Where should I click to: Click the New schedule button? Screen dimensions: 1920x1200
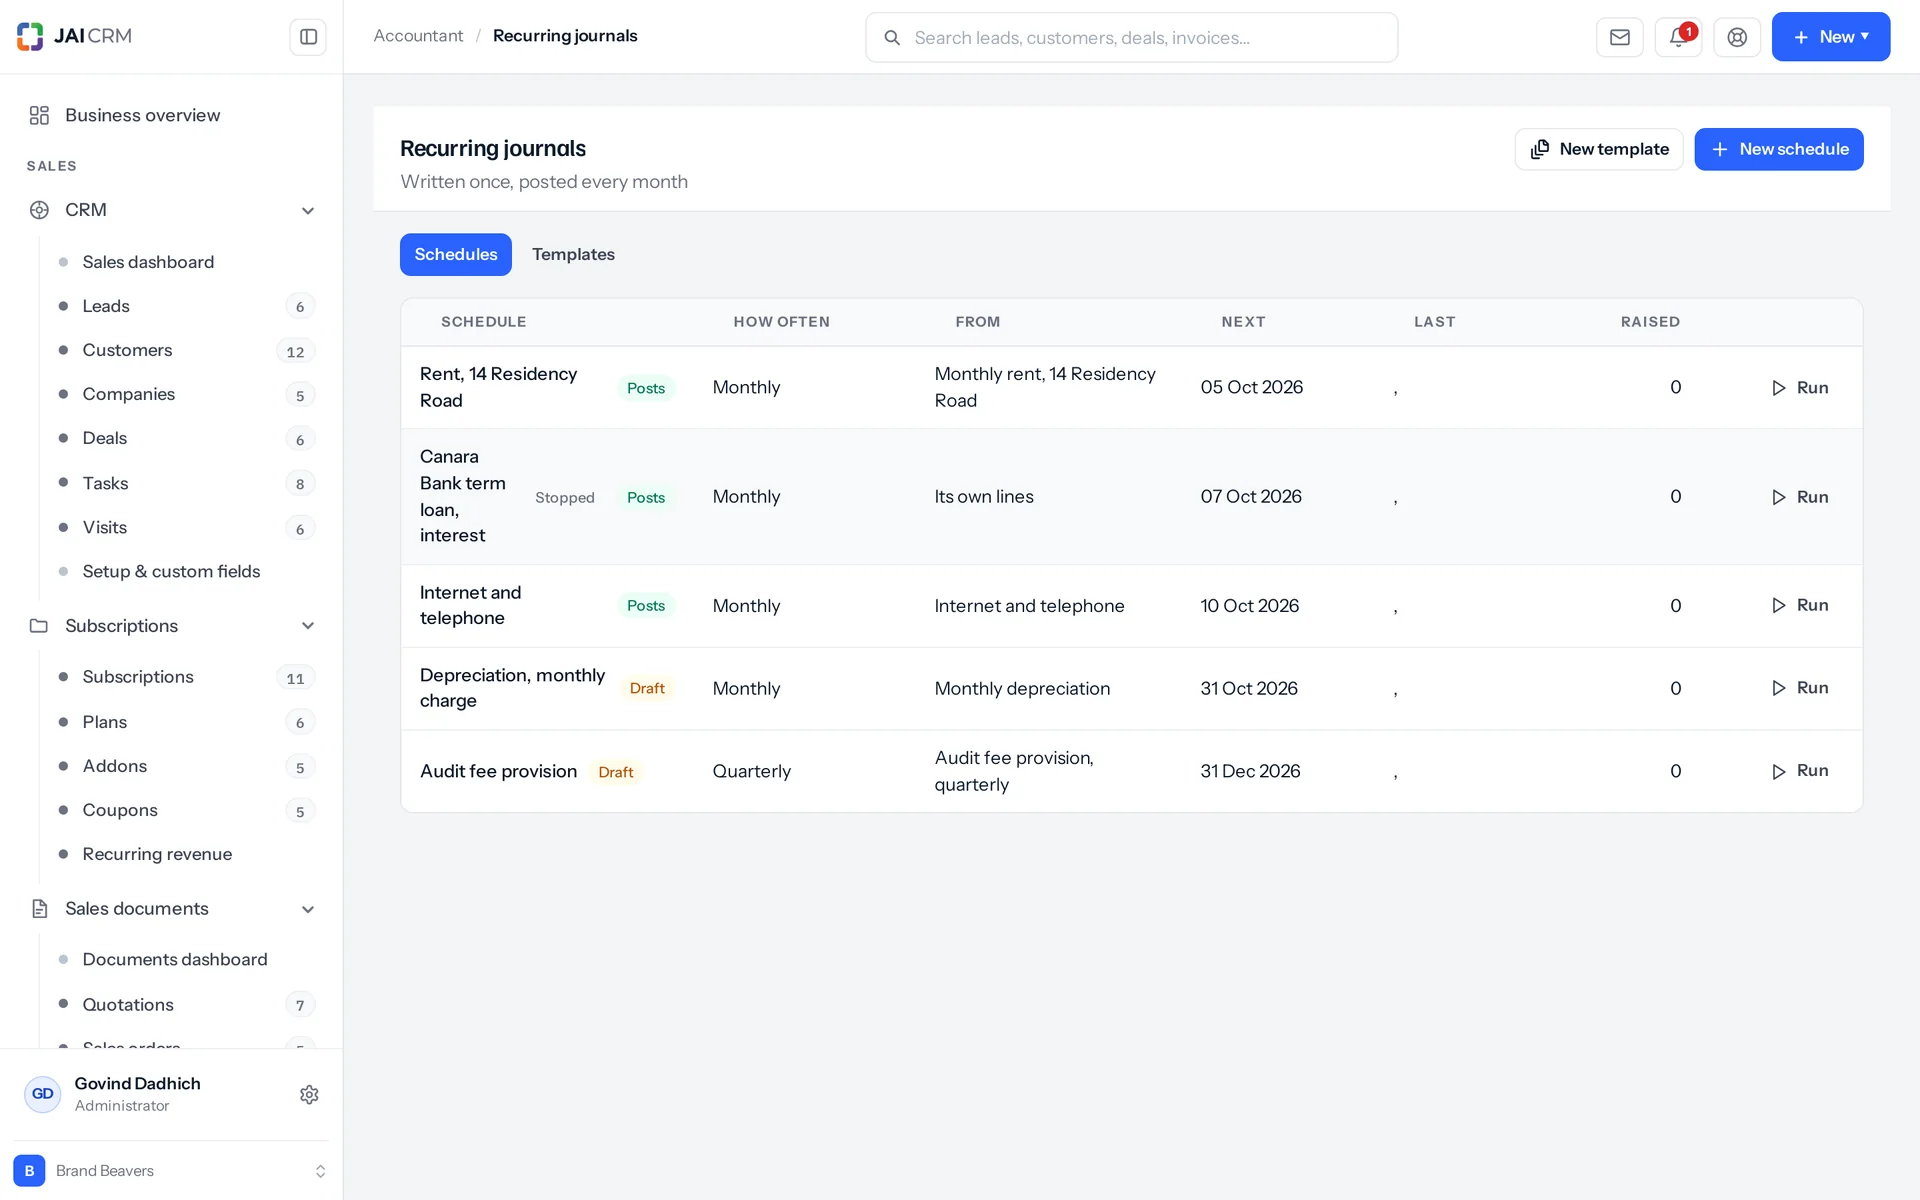coord(1778,149)
